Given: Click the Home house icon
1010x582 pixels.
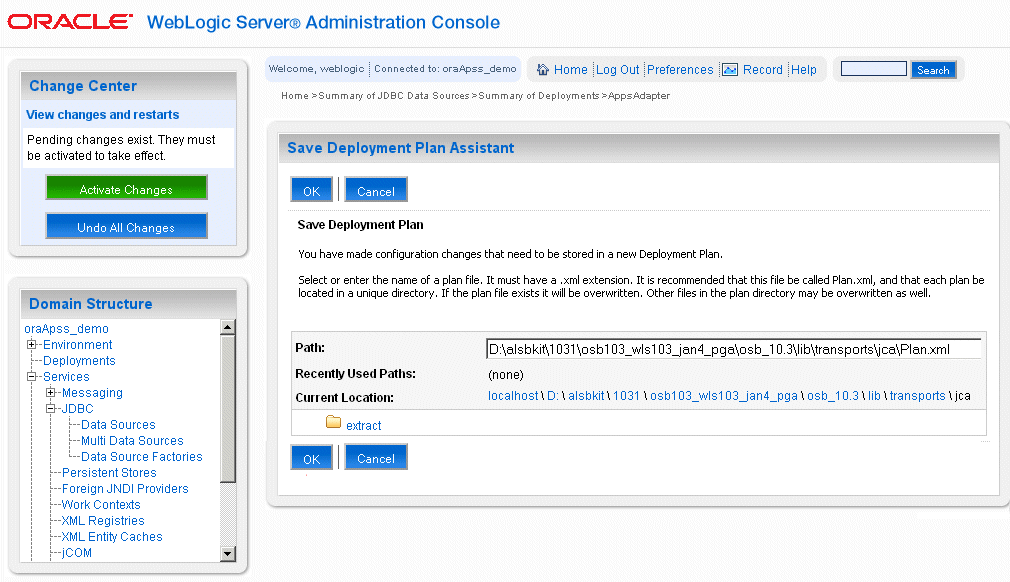Looking at the screenshot, I should [x=543, y=70].
